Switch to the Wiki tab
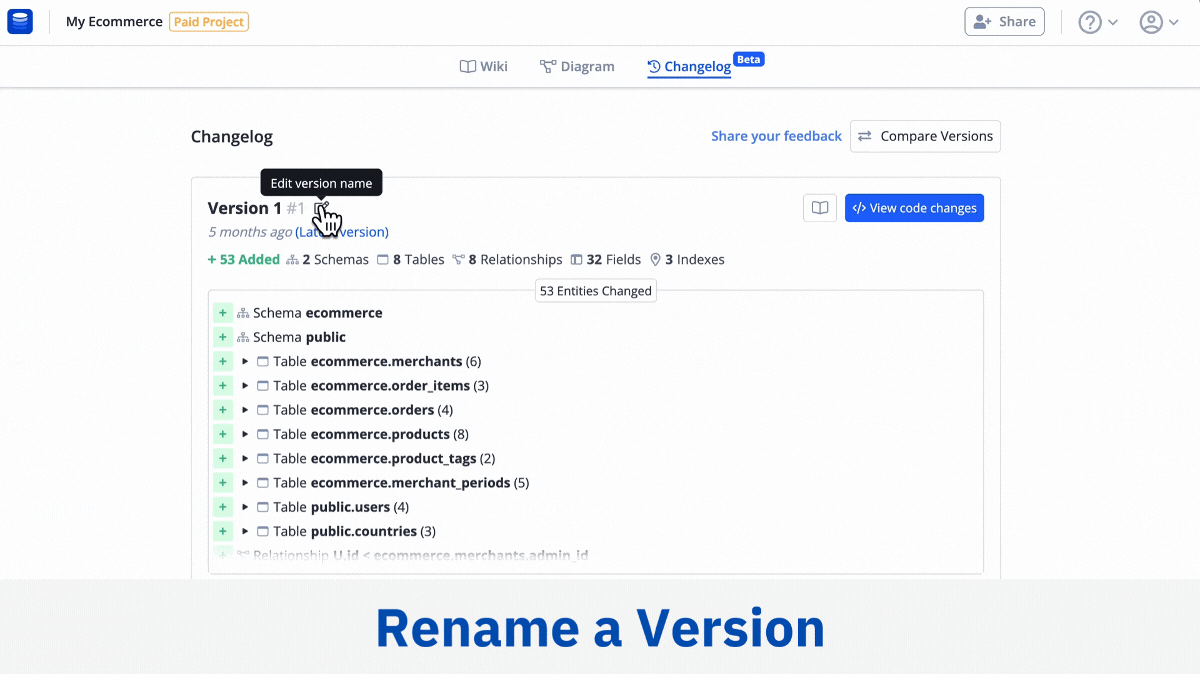Image resolution: width=1200 pixels, height=674 pixels. [484, 67]
